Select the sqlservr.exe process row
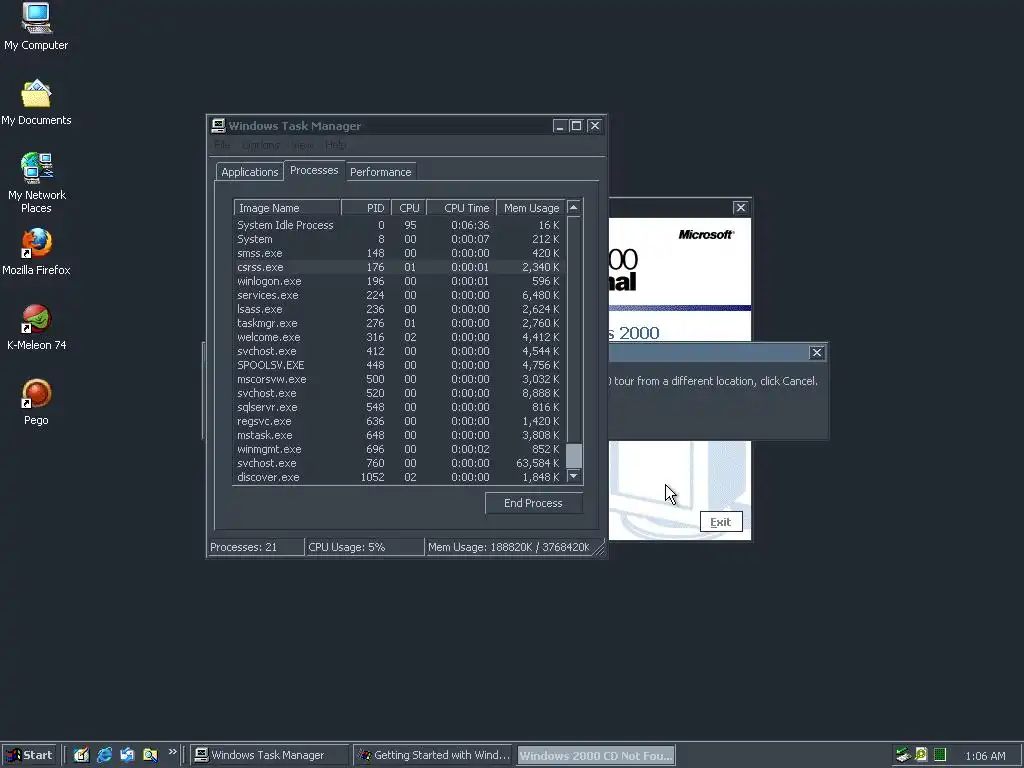 (399, 407)
